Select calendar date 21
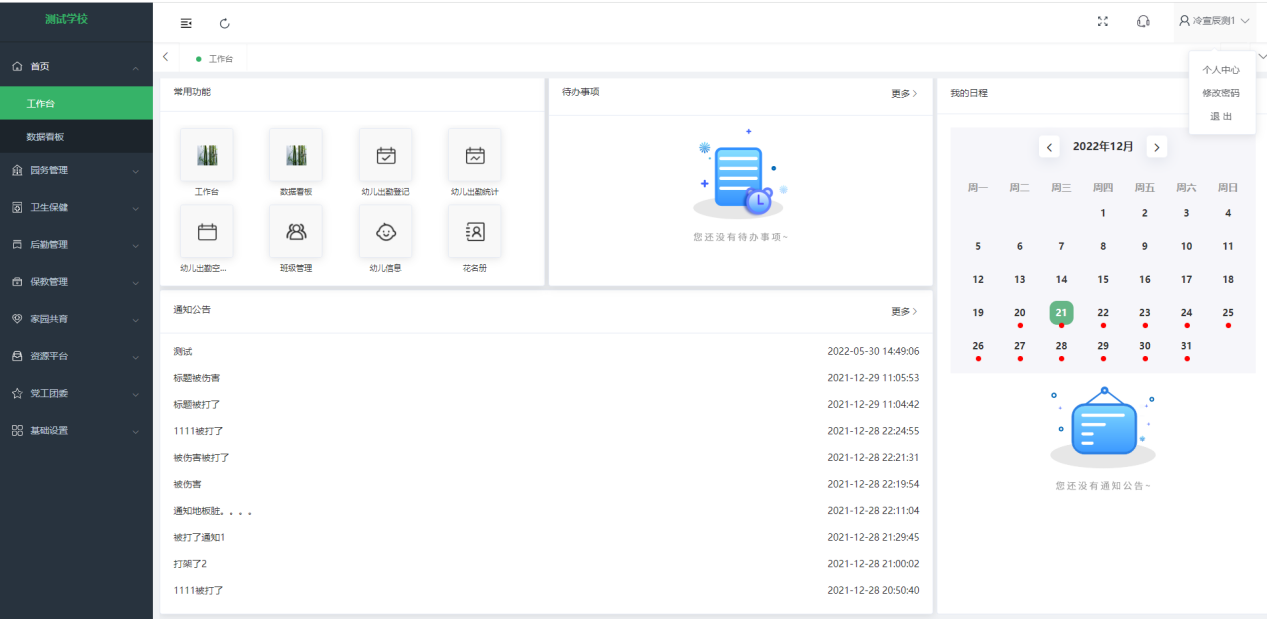The width and height of the screenshot is (1267, 619). (x=1061, y=313)
